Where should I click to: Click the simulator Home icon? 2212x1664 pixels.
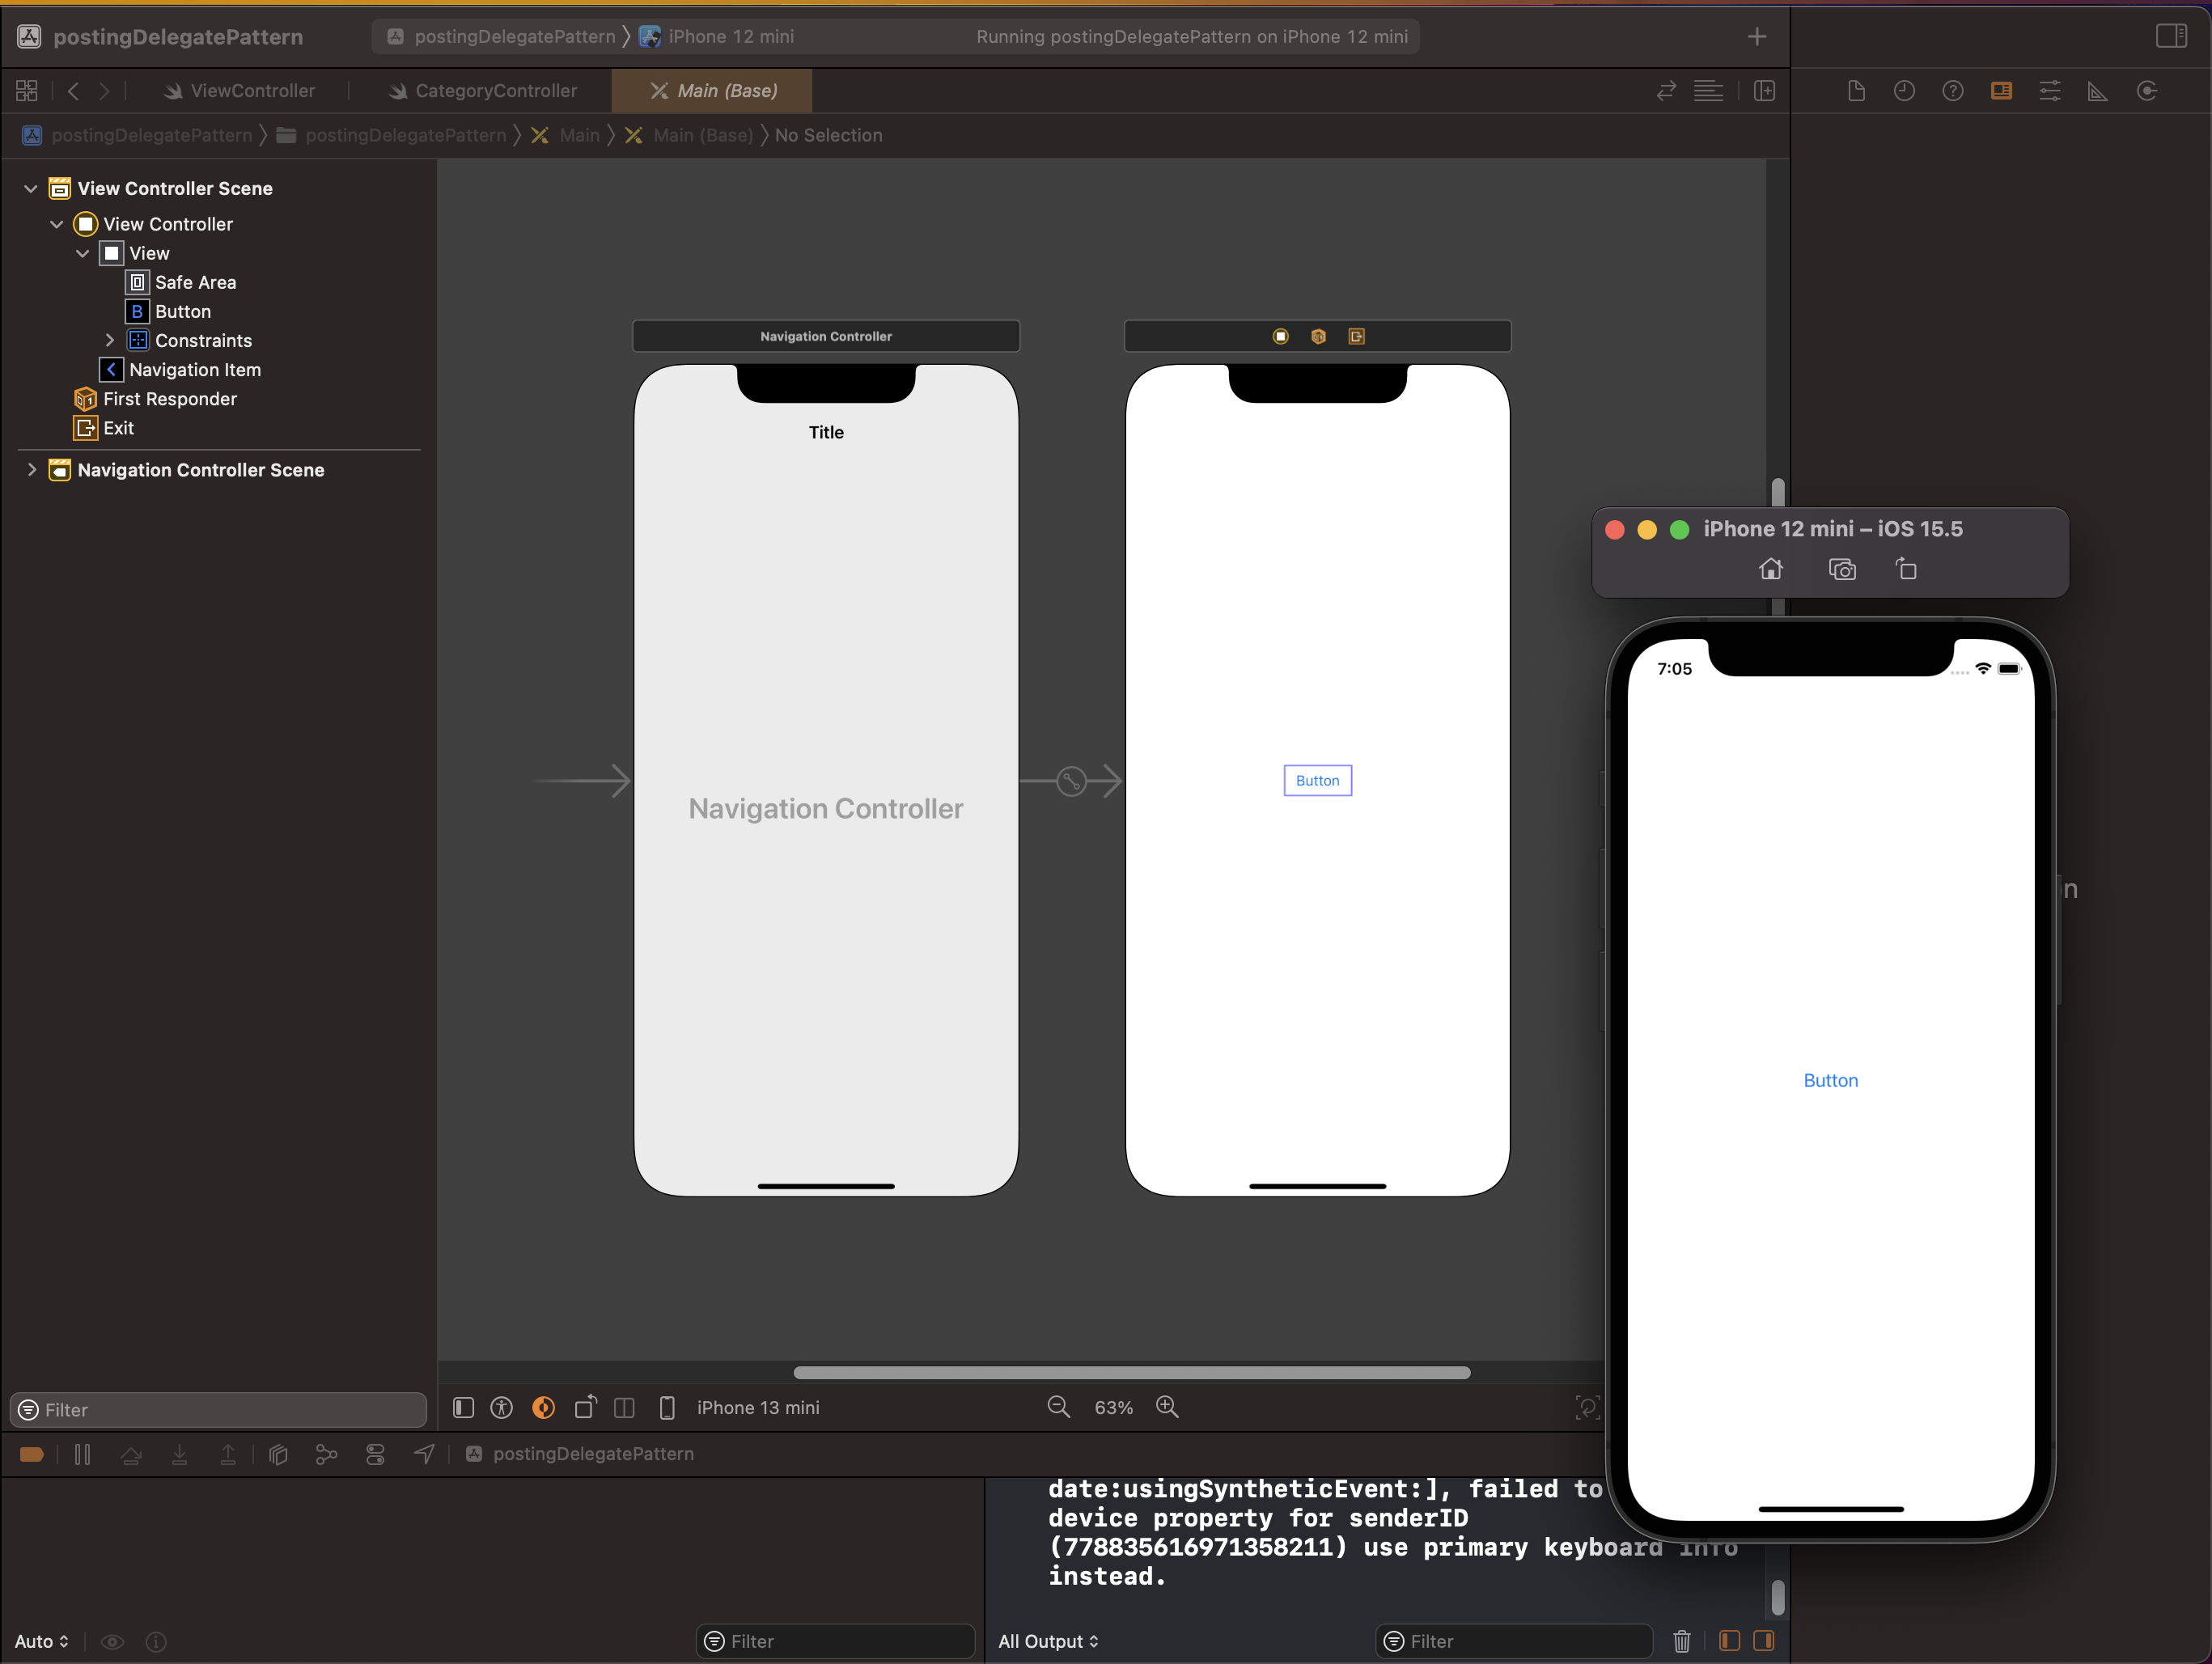1770,569
